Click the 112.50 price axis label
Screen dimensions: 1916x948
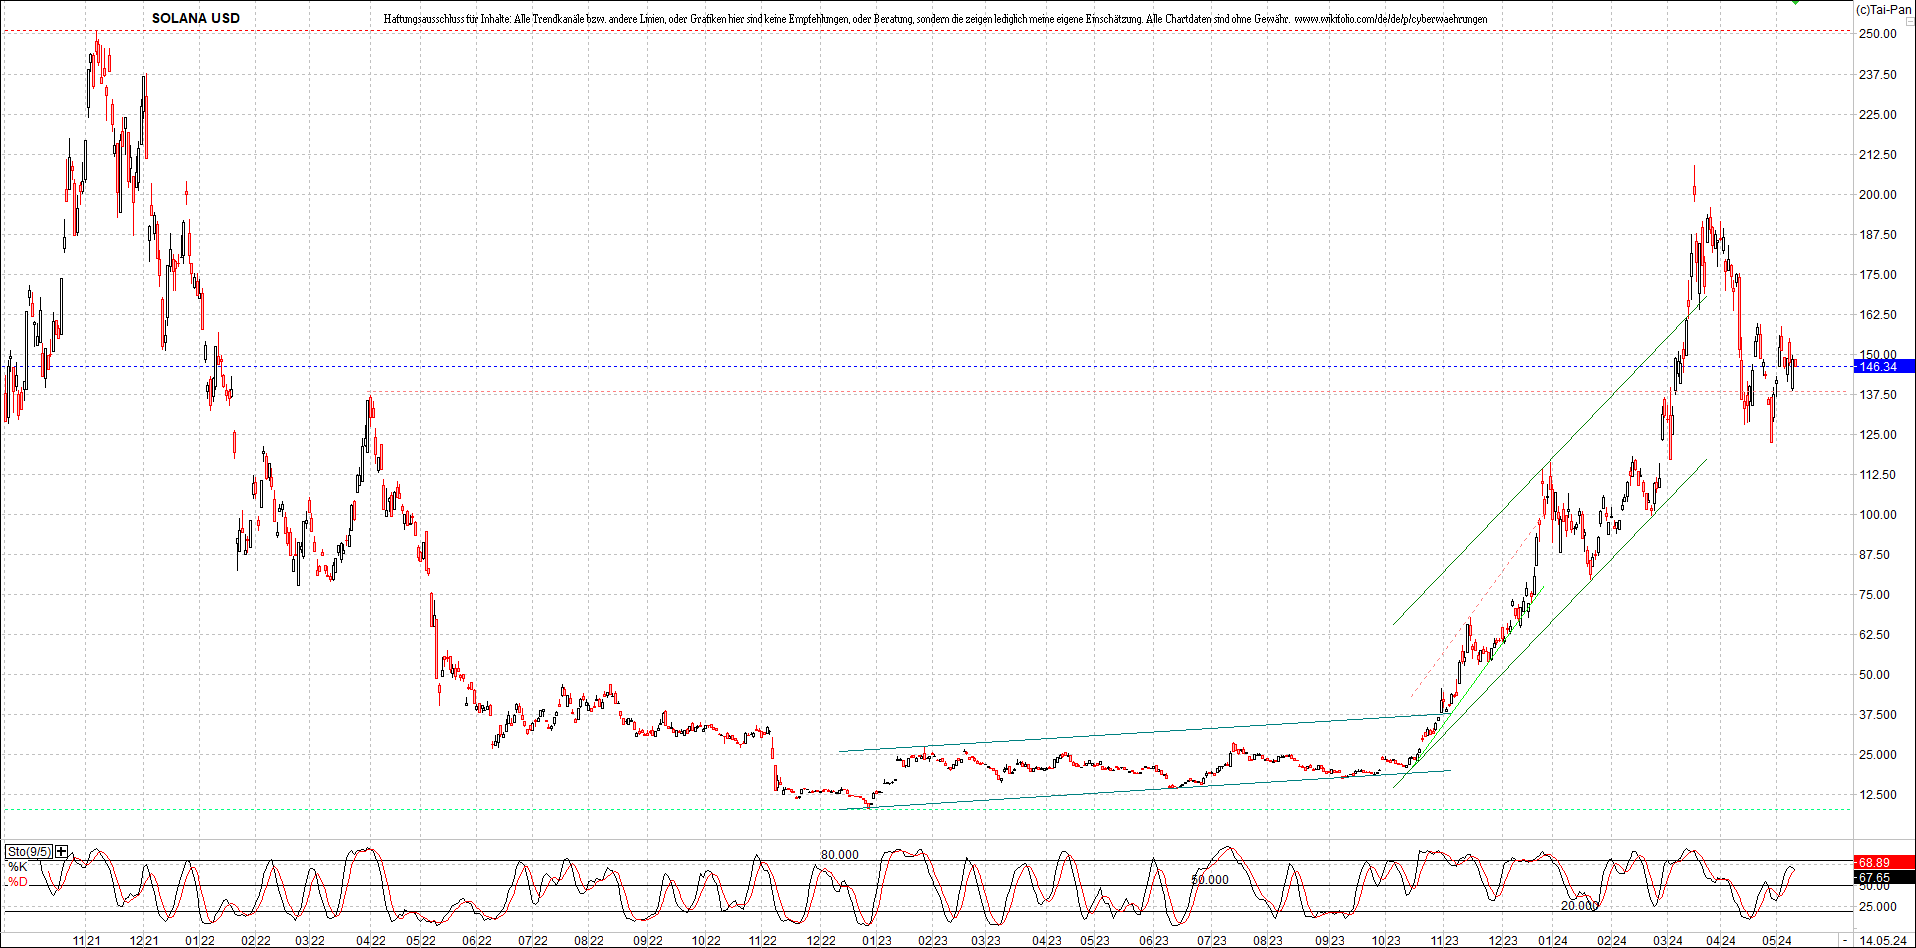[x=1877, y=475]
